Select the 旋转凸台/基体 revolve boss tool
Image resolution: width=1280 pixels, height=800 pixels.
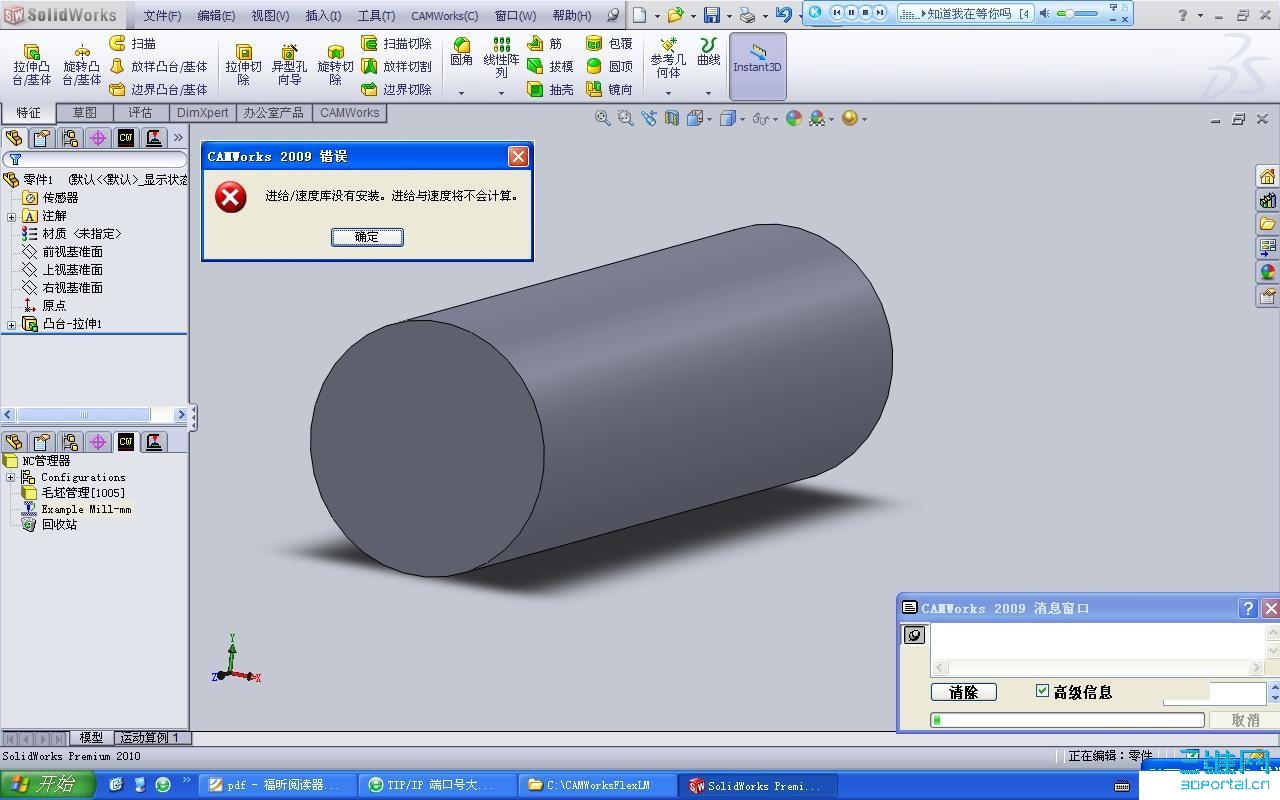[82, 65]
